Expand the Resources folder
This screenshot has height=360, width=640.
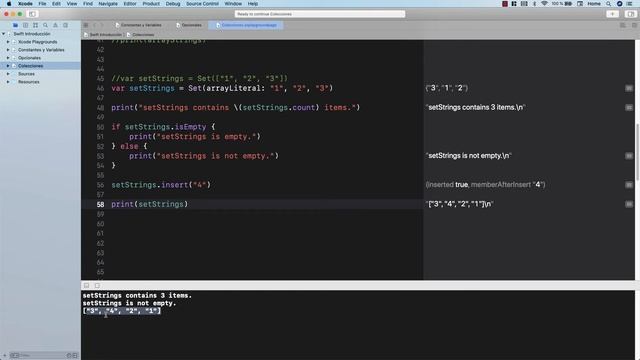[x=8, y=82]
